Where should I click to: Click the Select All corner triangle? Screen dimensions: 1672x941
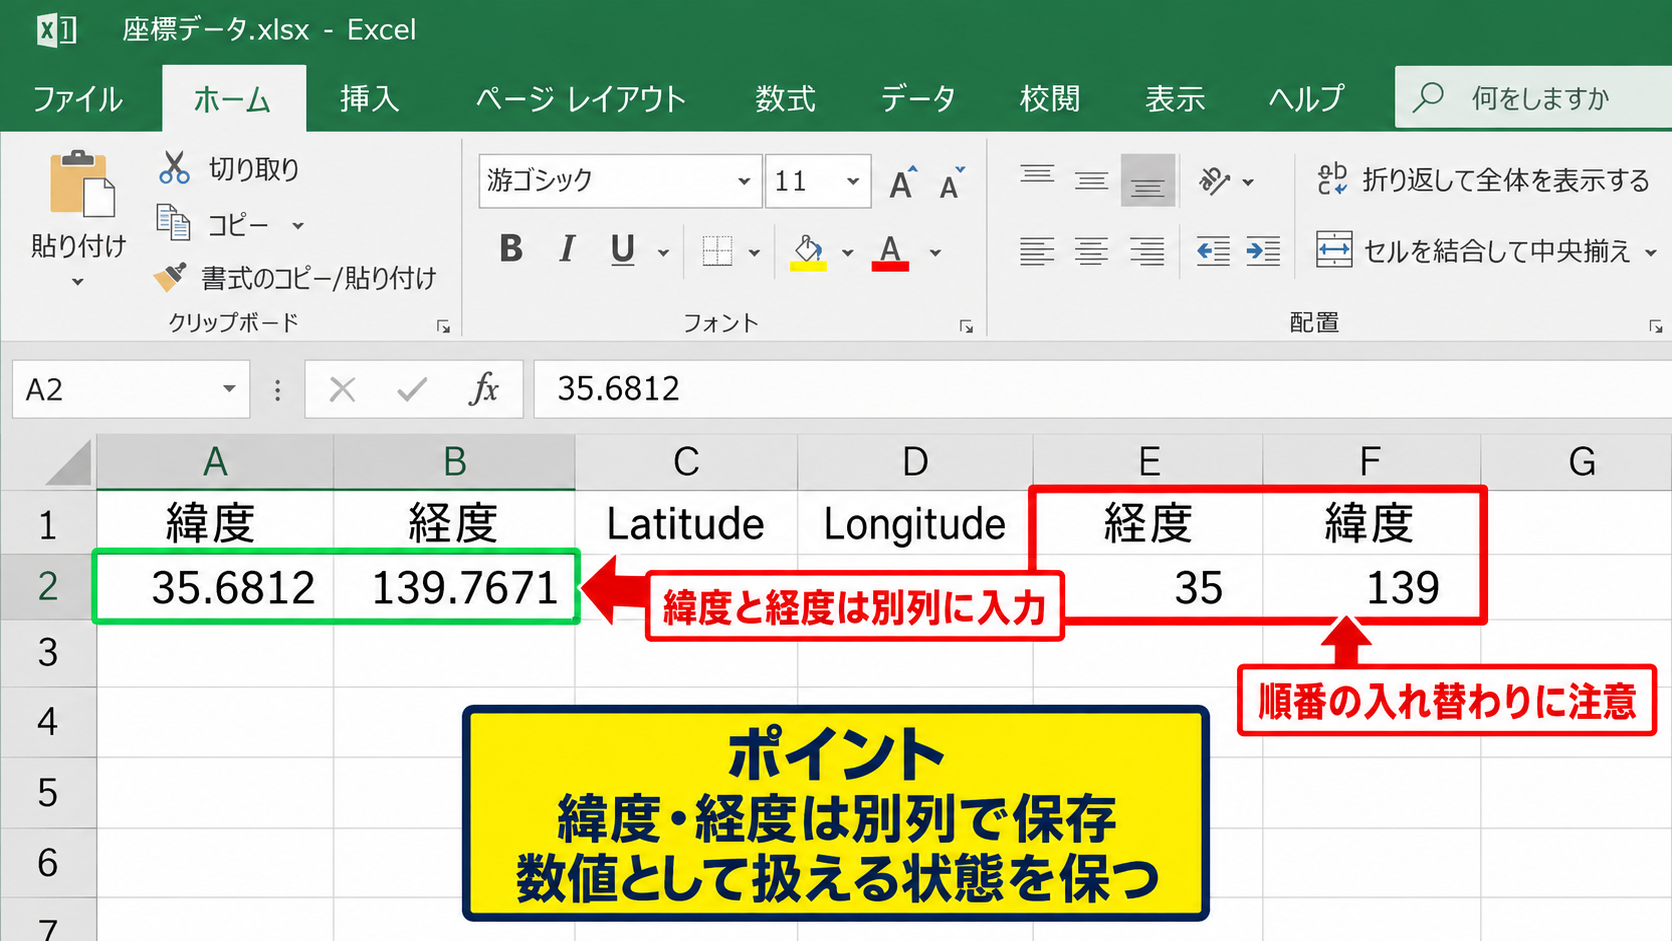click(x=68, y=464)
